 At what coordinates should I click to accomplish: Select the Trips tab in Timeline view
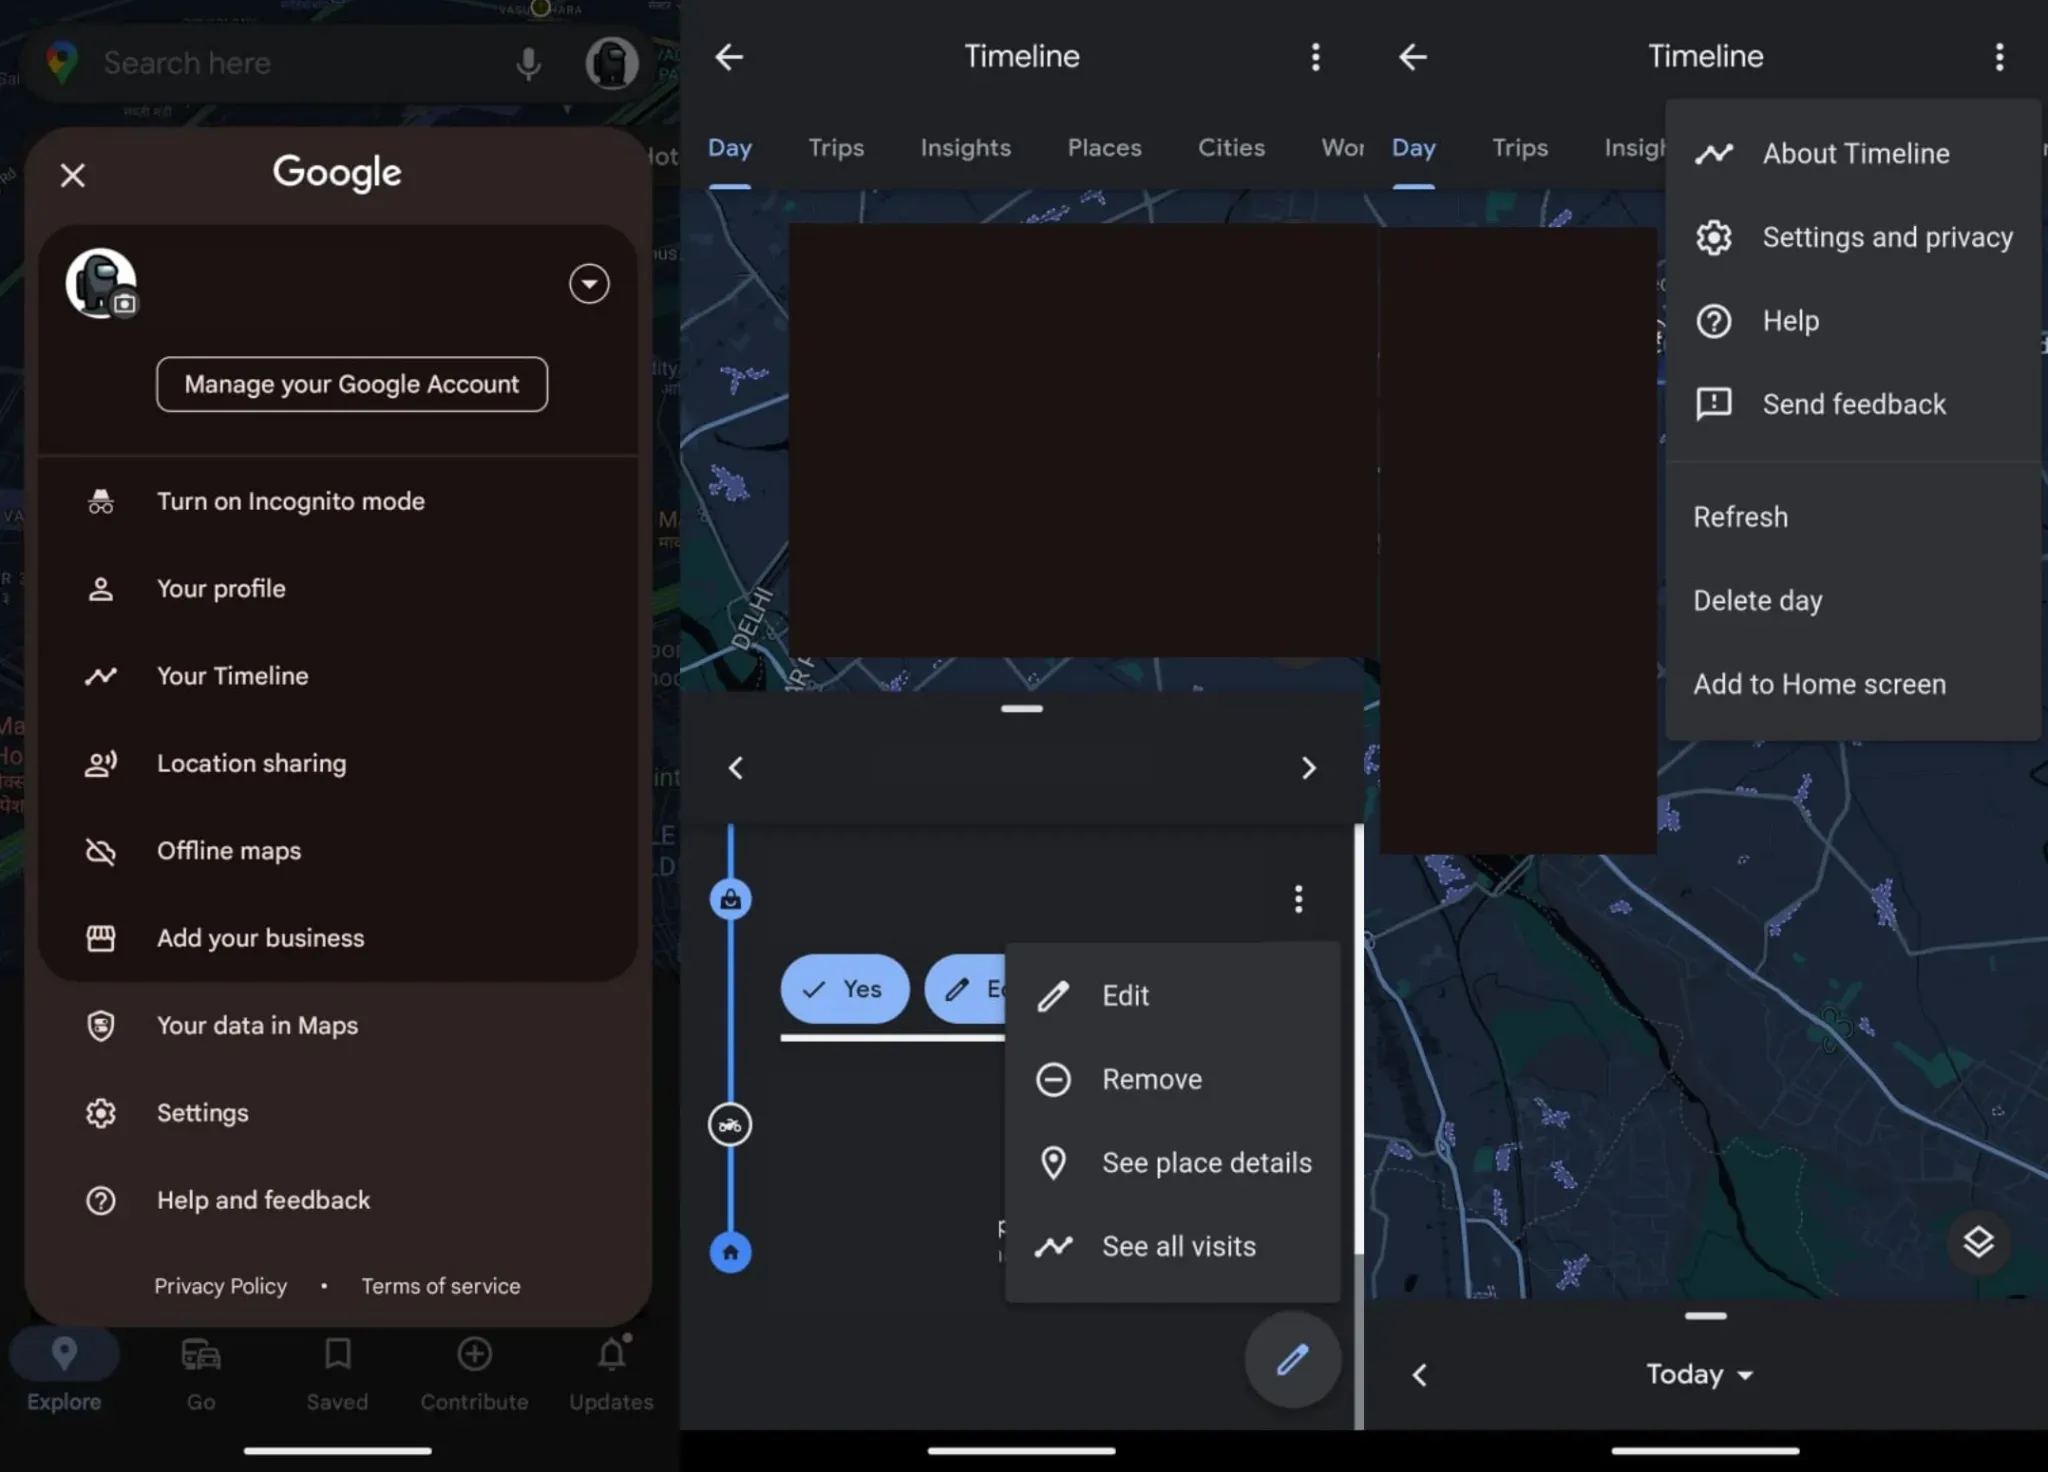pos(836,146)
